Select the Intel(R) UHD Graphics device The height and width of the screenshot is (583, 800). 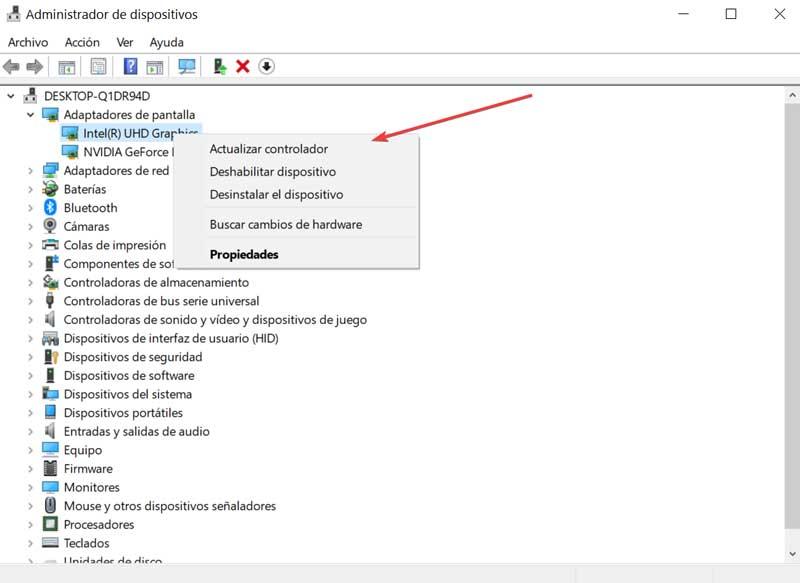[x=131, y=133]
